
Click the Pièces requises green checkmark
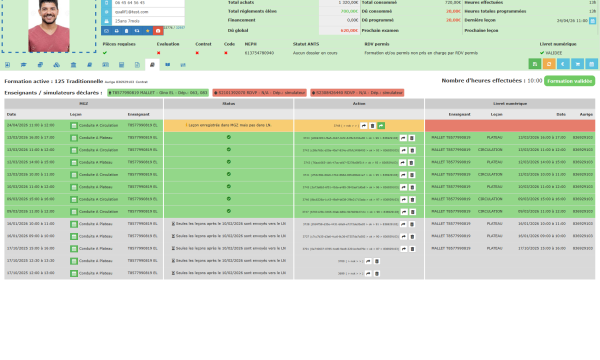(105, 53)
